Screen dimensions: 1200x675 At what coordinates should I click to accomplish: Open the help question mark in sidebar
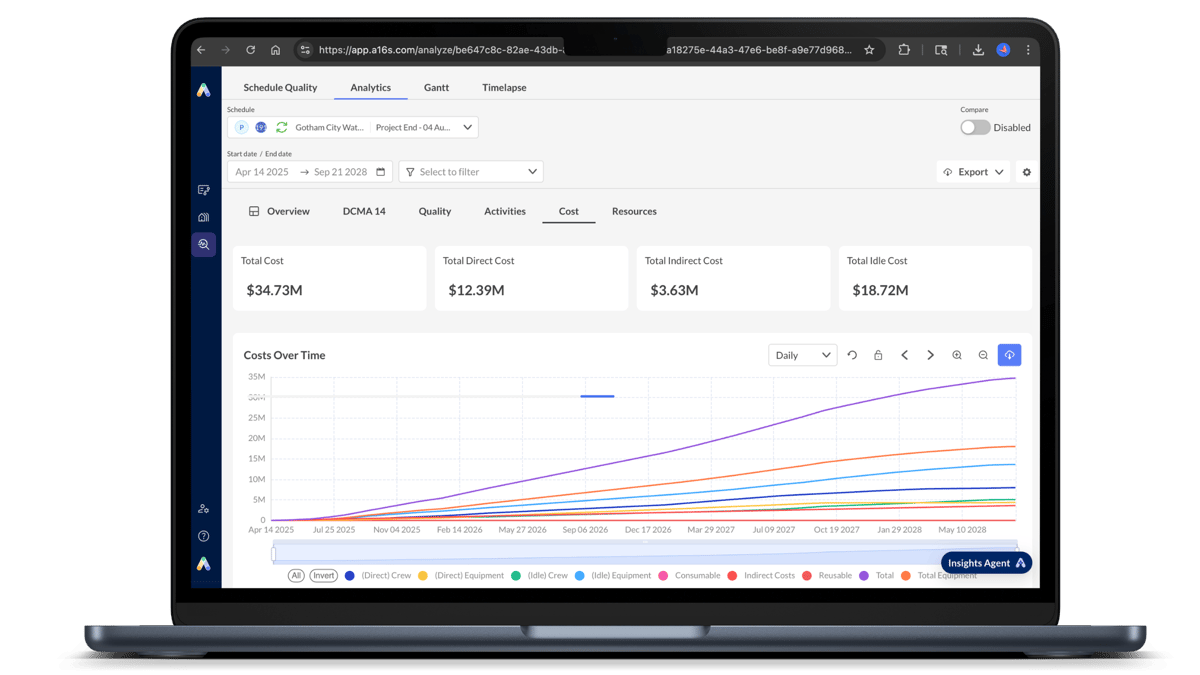tap(204, 536)
